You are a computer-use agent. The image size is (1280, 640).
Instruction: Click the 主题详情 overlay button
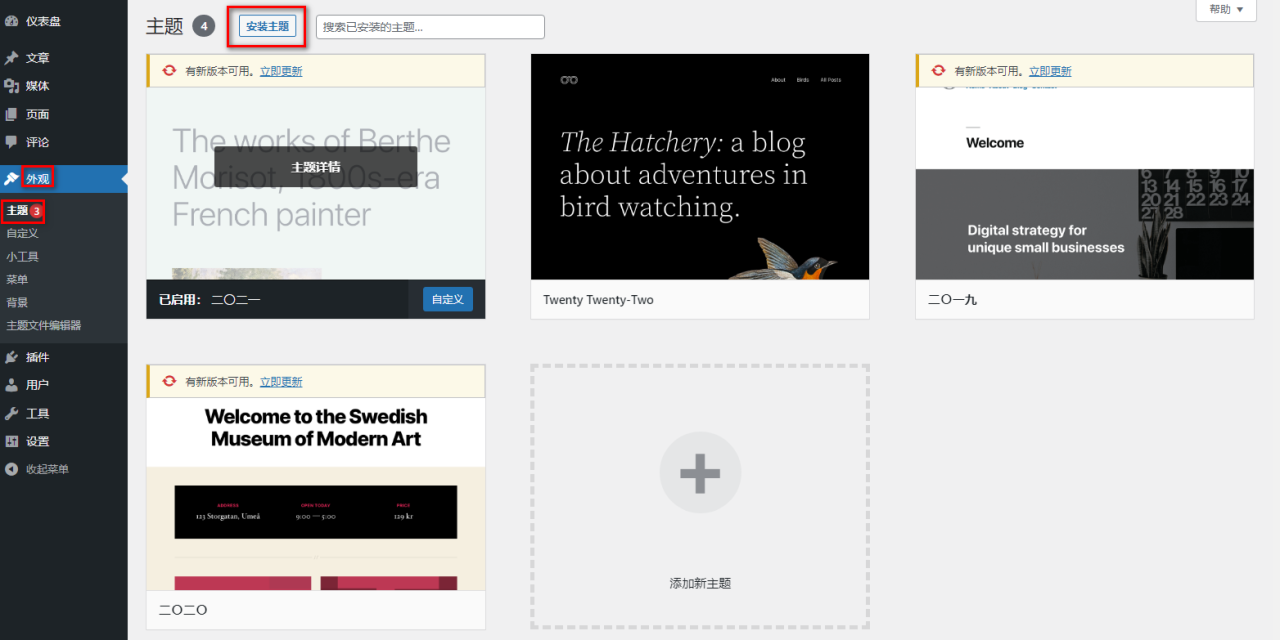[x=316, y=167]
